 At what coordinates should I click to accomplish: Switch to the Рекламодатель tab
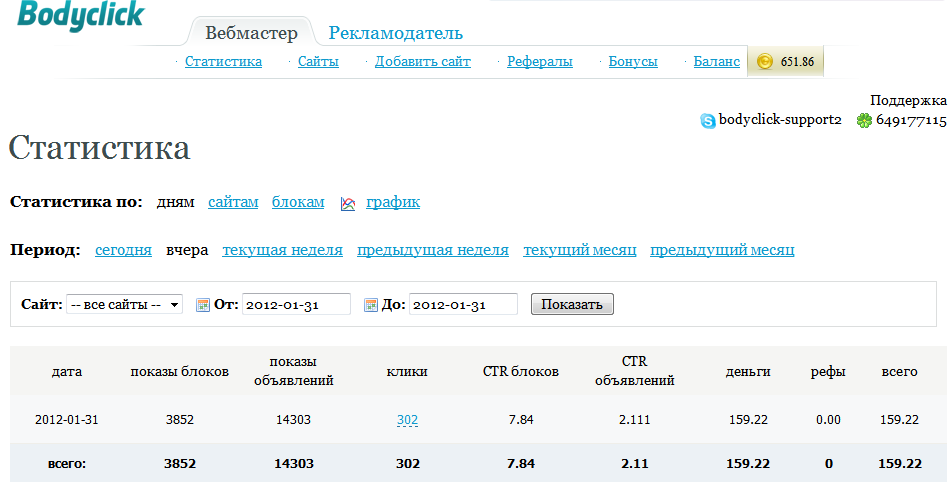click(x=396, y=33)
